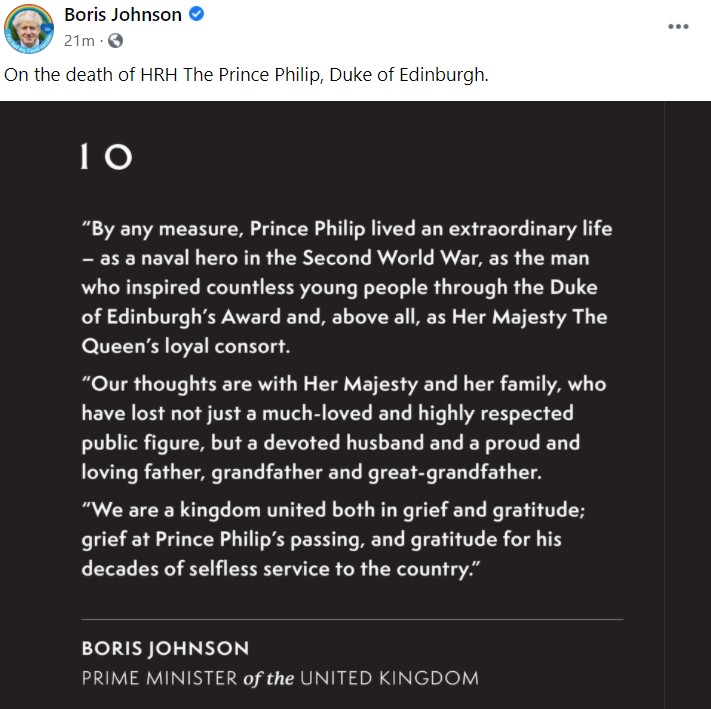Click the blue verified badge
The image size is (711, 709).
[x=196, y=14]
